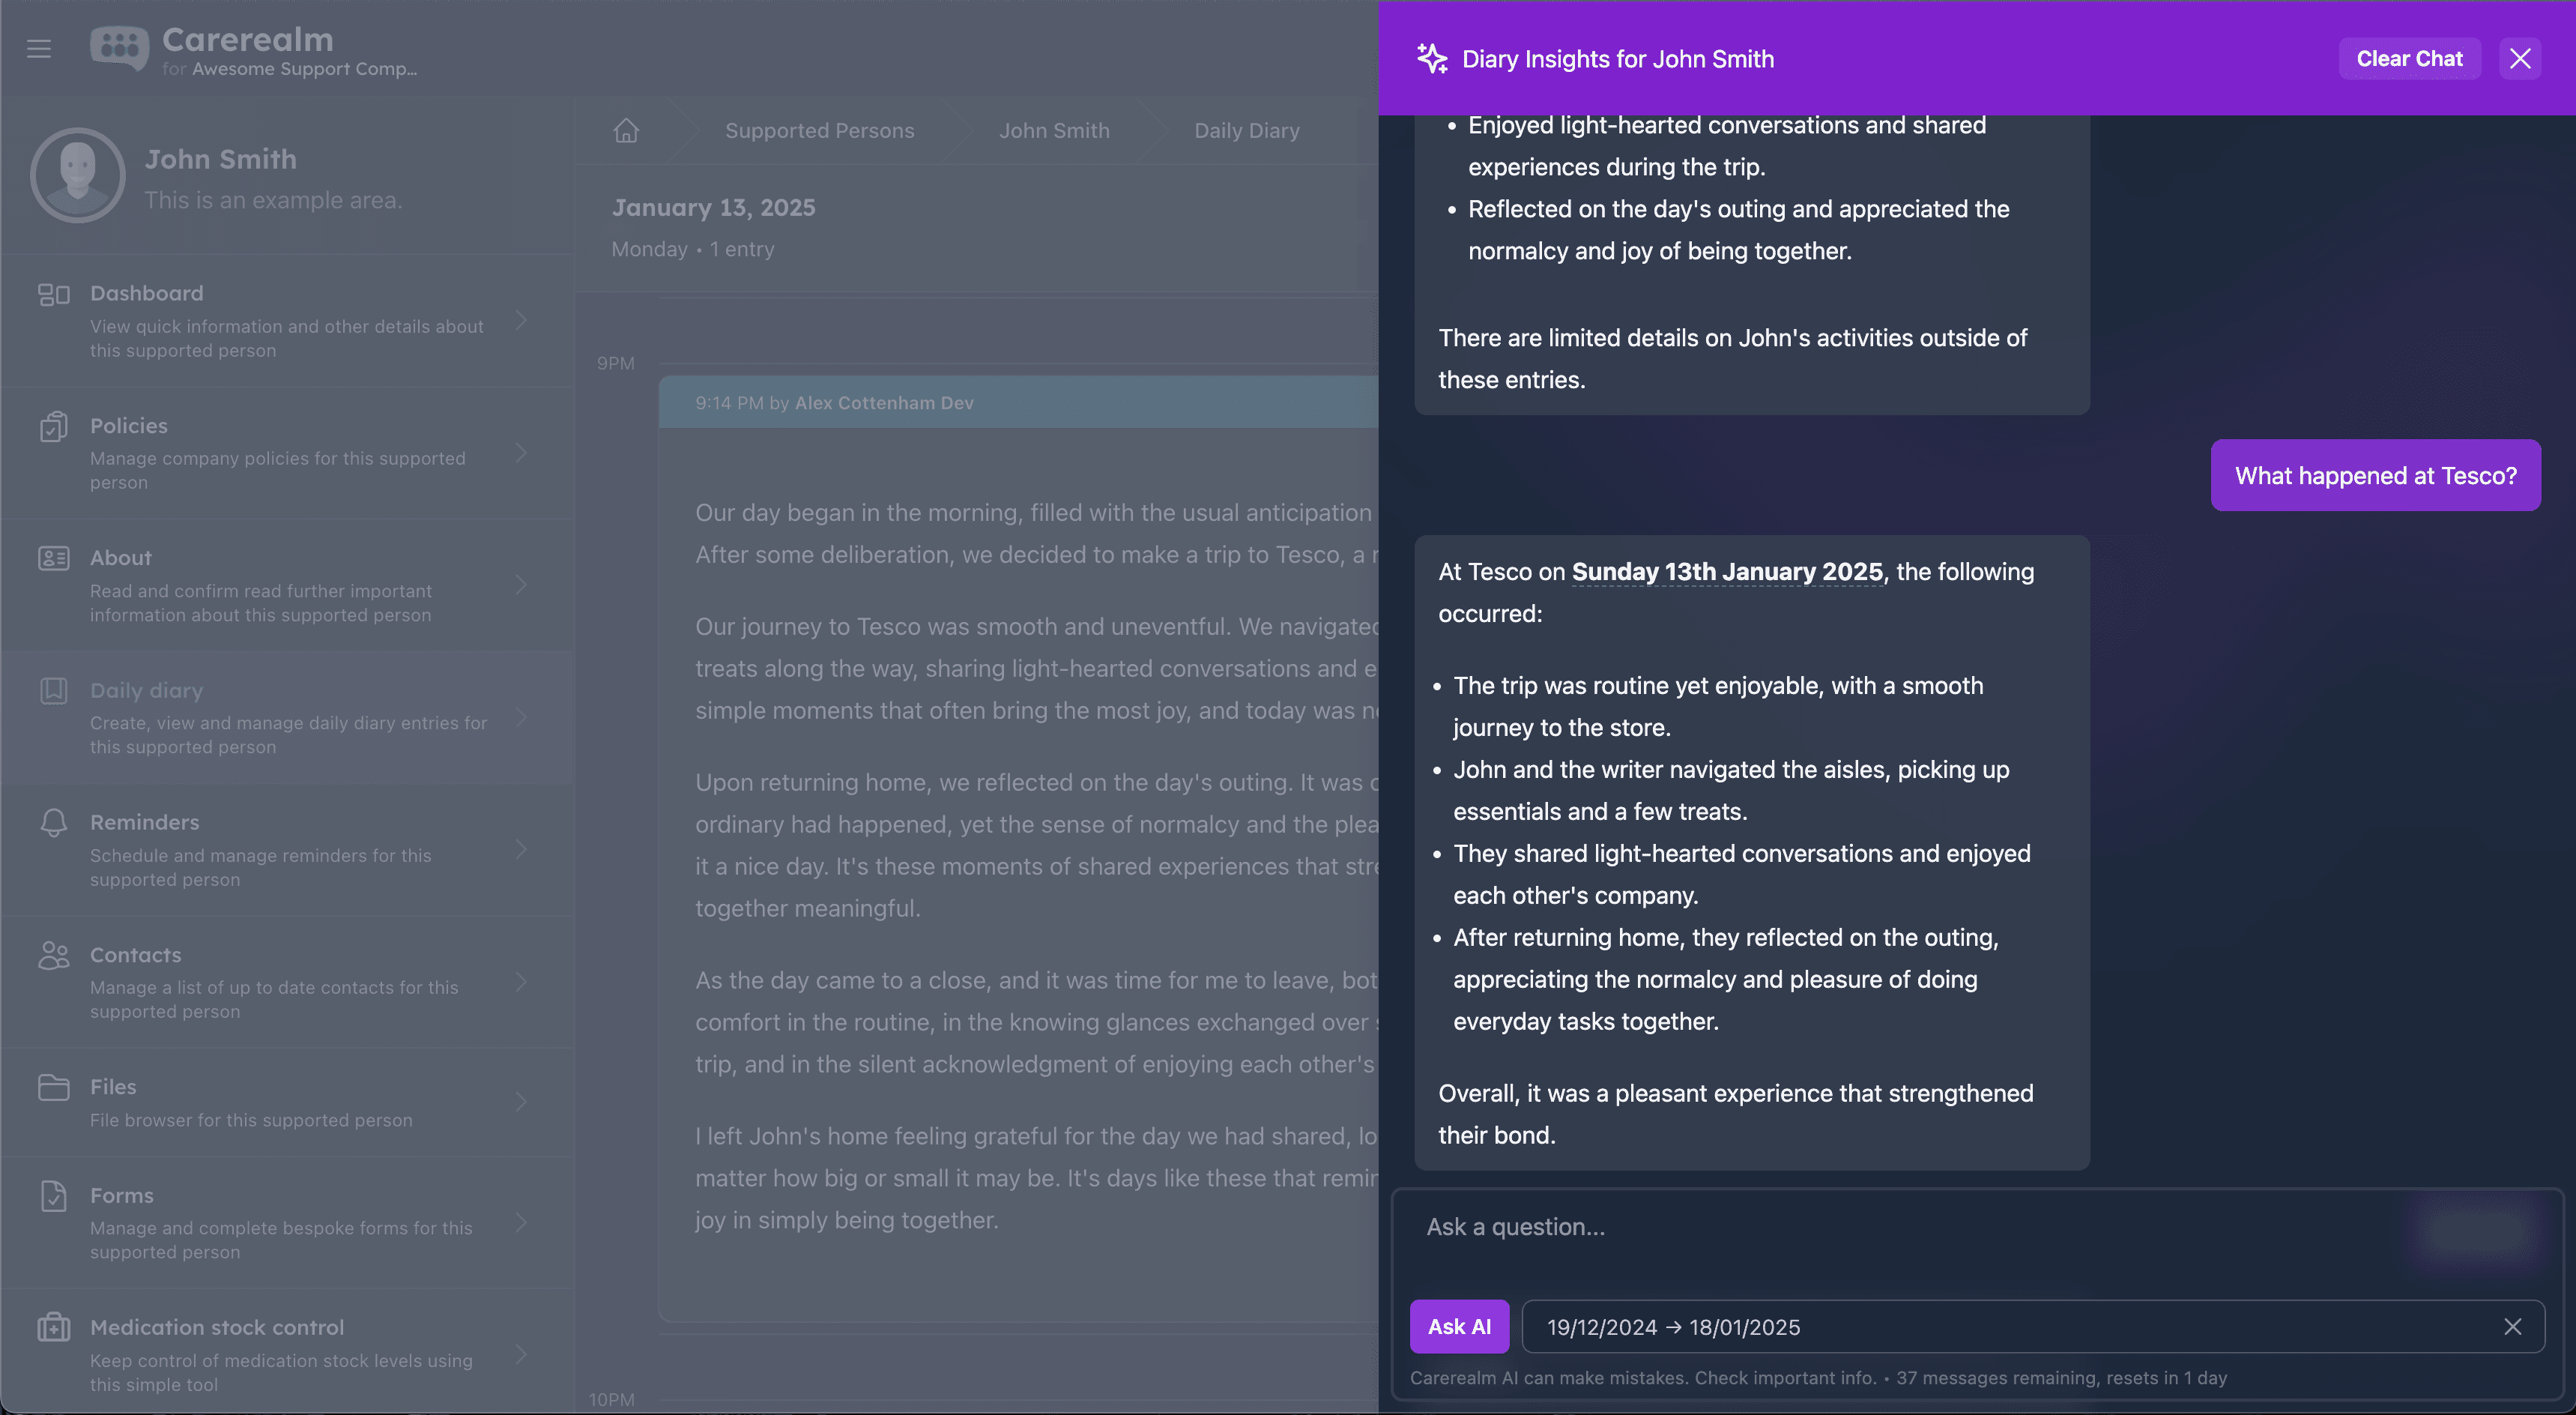
Task: Click the Carerealm brand name text
Action: coord(247,39)
